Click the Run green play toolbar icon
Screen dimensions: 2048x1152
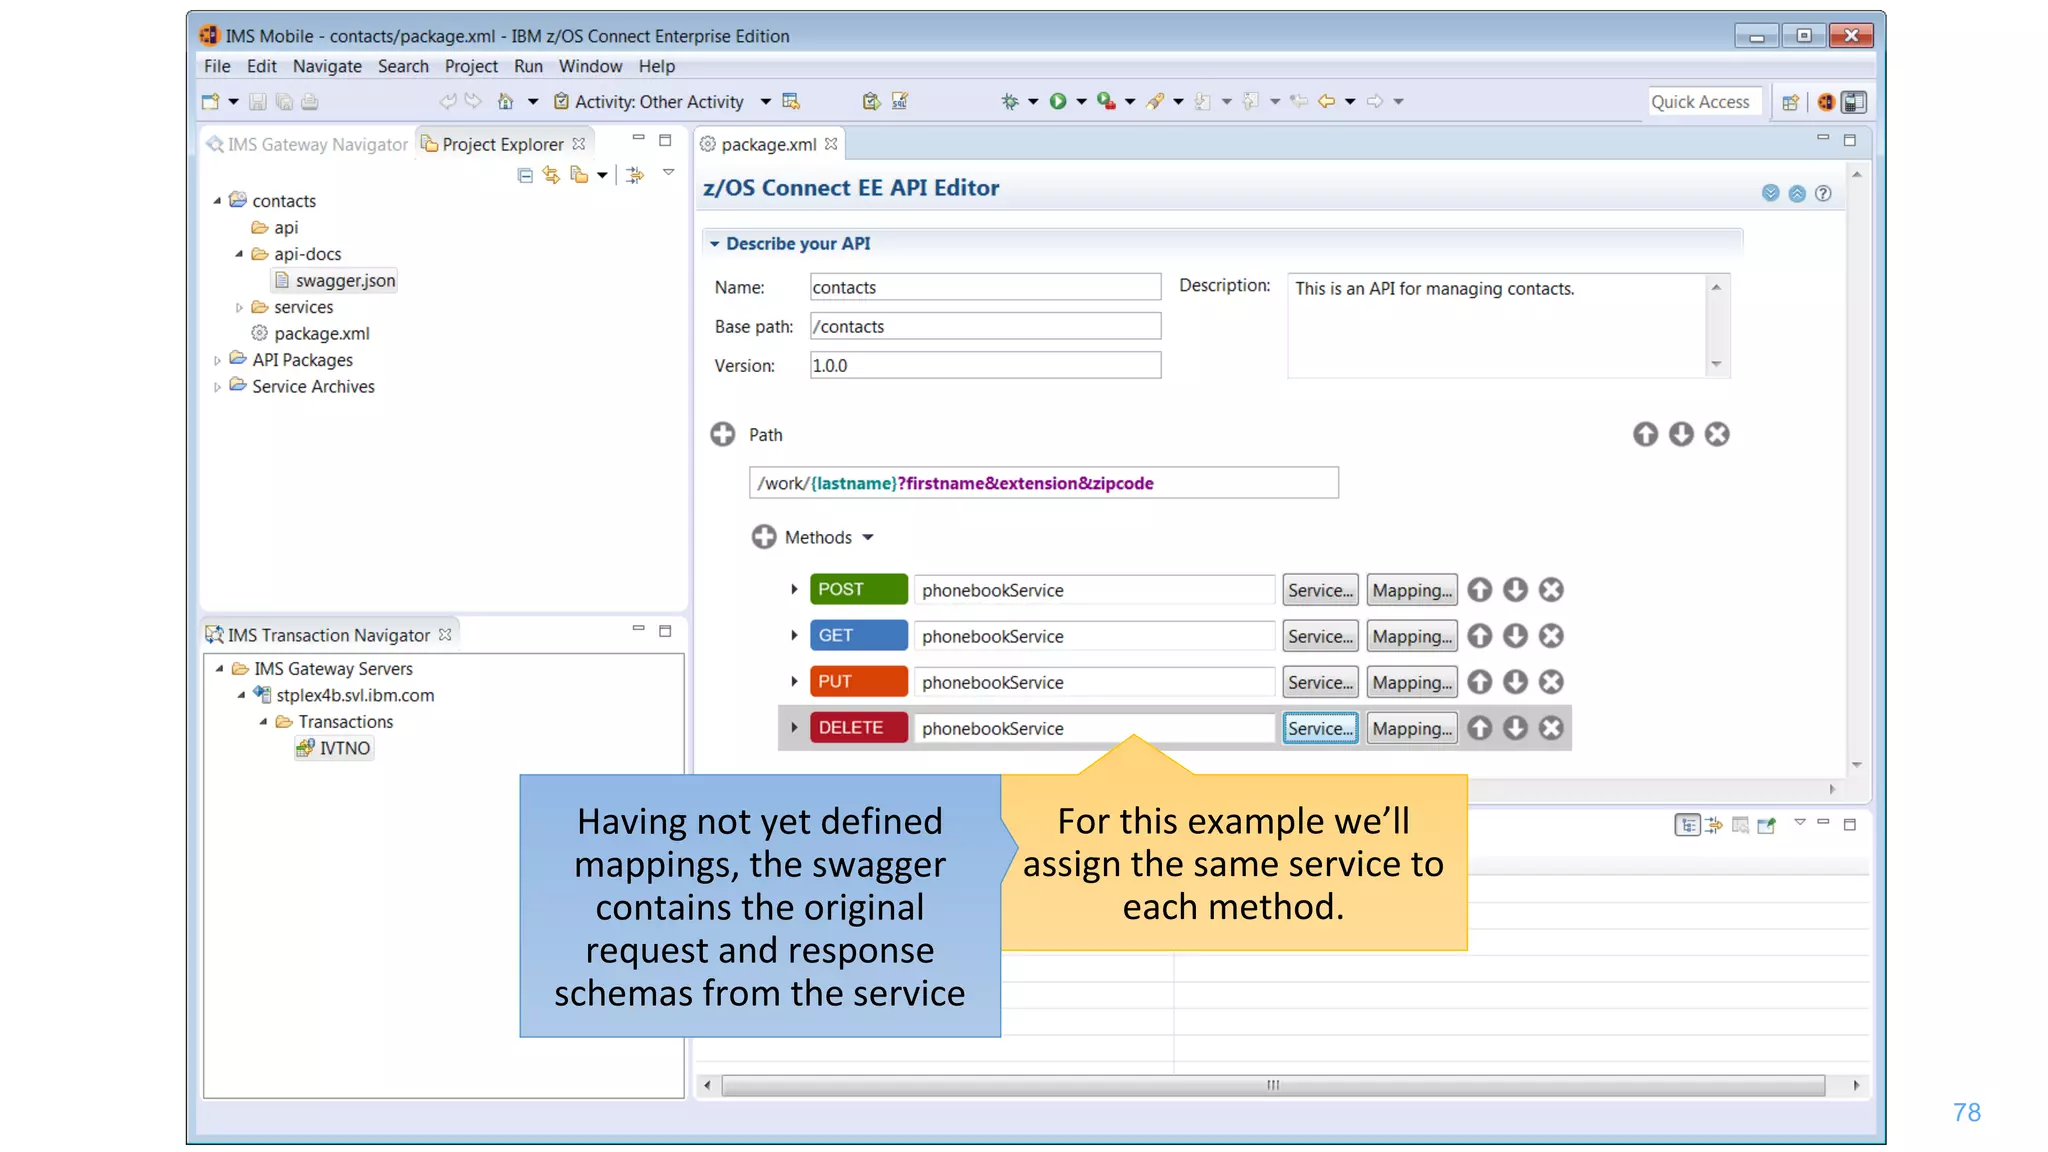(x=1057, y=101)
